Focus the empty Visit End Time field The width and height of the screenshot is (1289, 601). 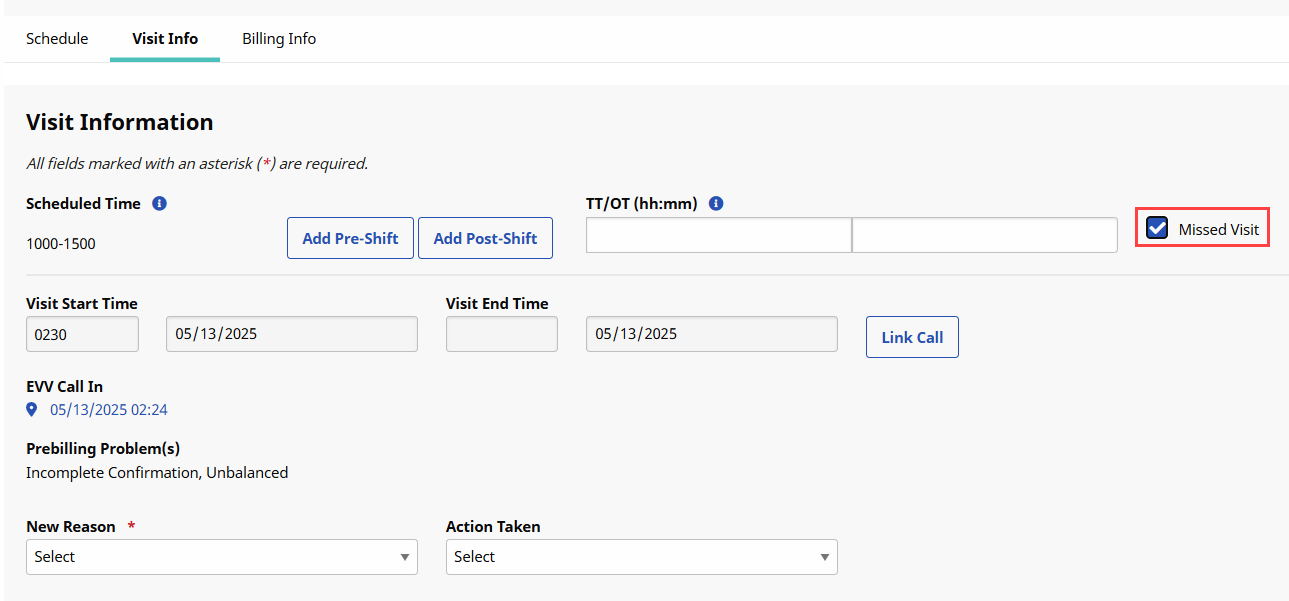pyautogui.click(x=501, y=335)
